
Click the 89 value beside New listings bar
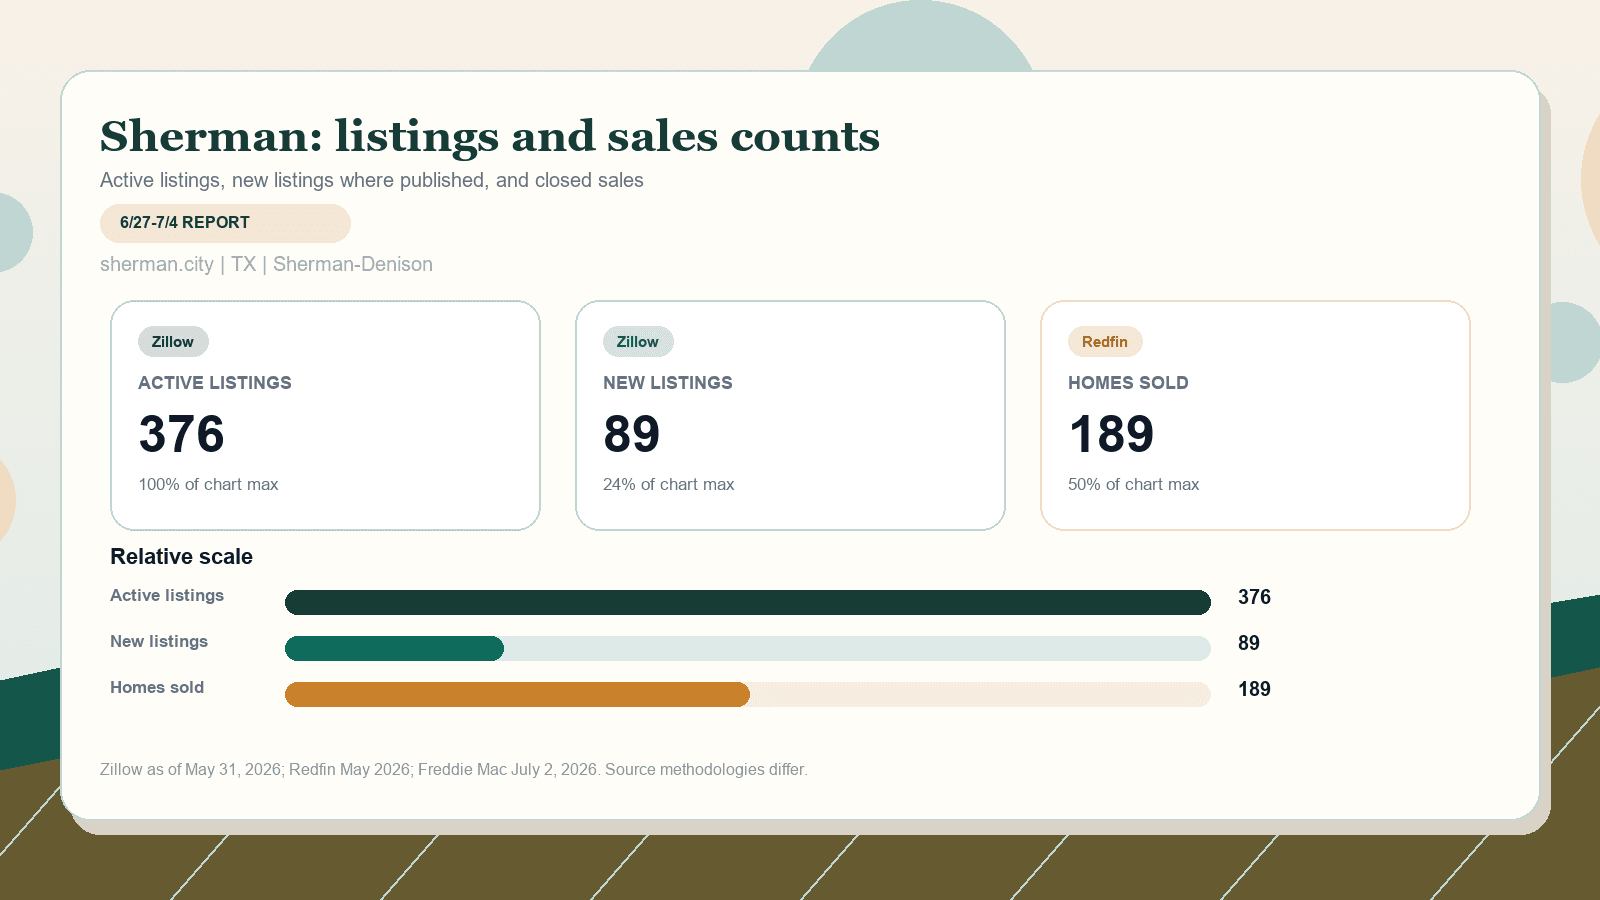pos(1249,643)
